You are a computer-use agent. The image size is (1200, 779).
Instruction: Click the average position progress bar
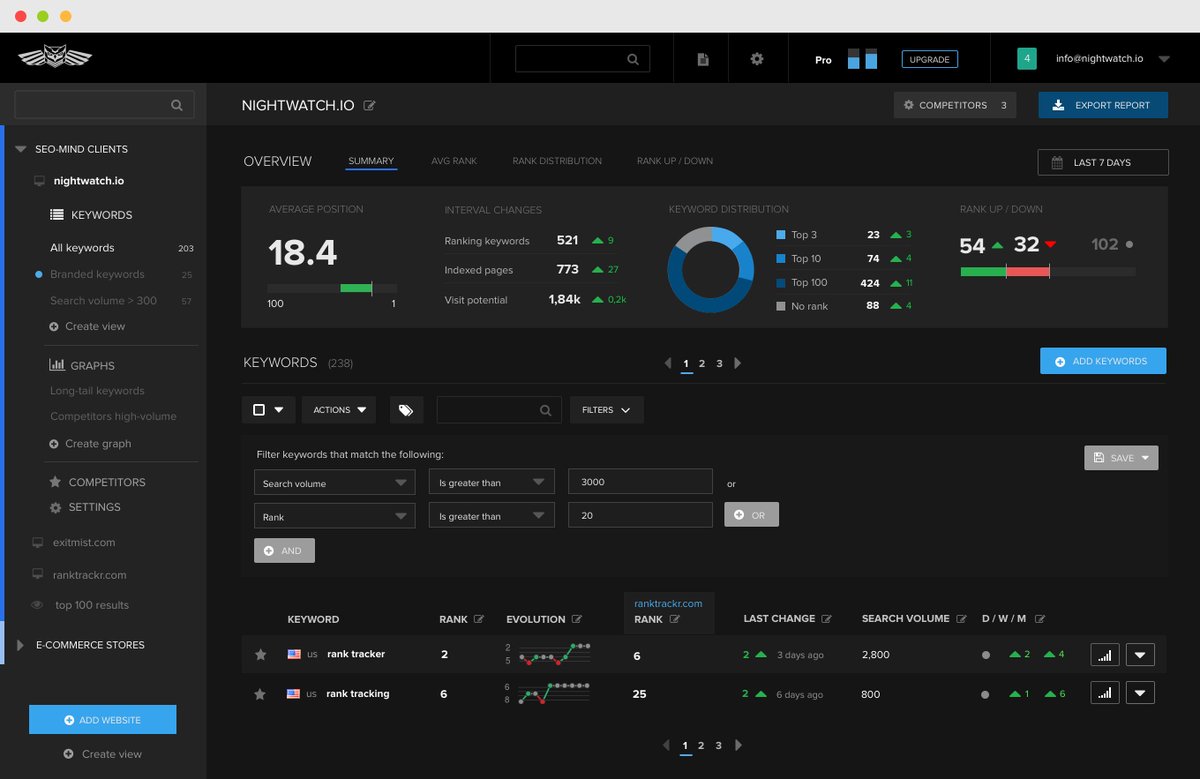[x=331, y=288]
